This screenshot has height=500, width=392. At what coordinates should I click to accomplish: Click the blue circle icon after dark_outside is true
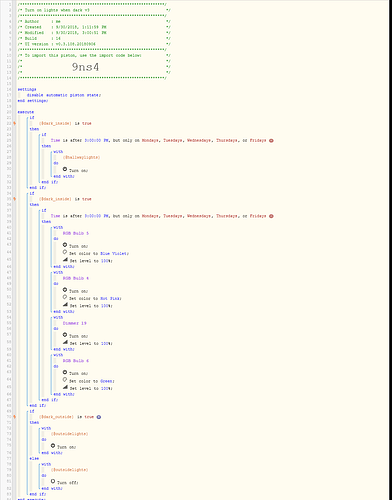(x=99, y=417)
